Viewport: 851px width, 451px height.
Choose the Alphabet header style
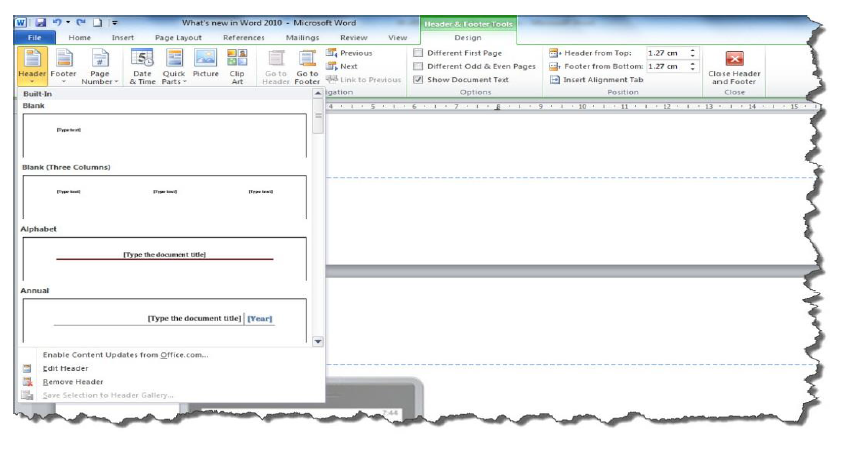click(x=164, y=259)
